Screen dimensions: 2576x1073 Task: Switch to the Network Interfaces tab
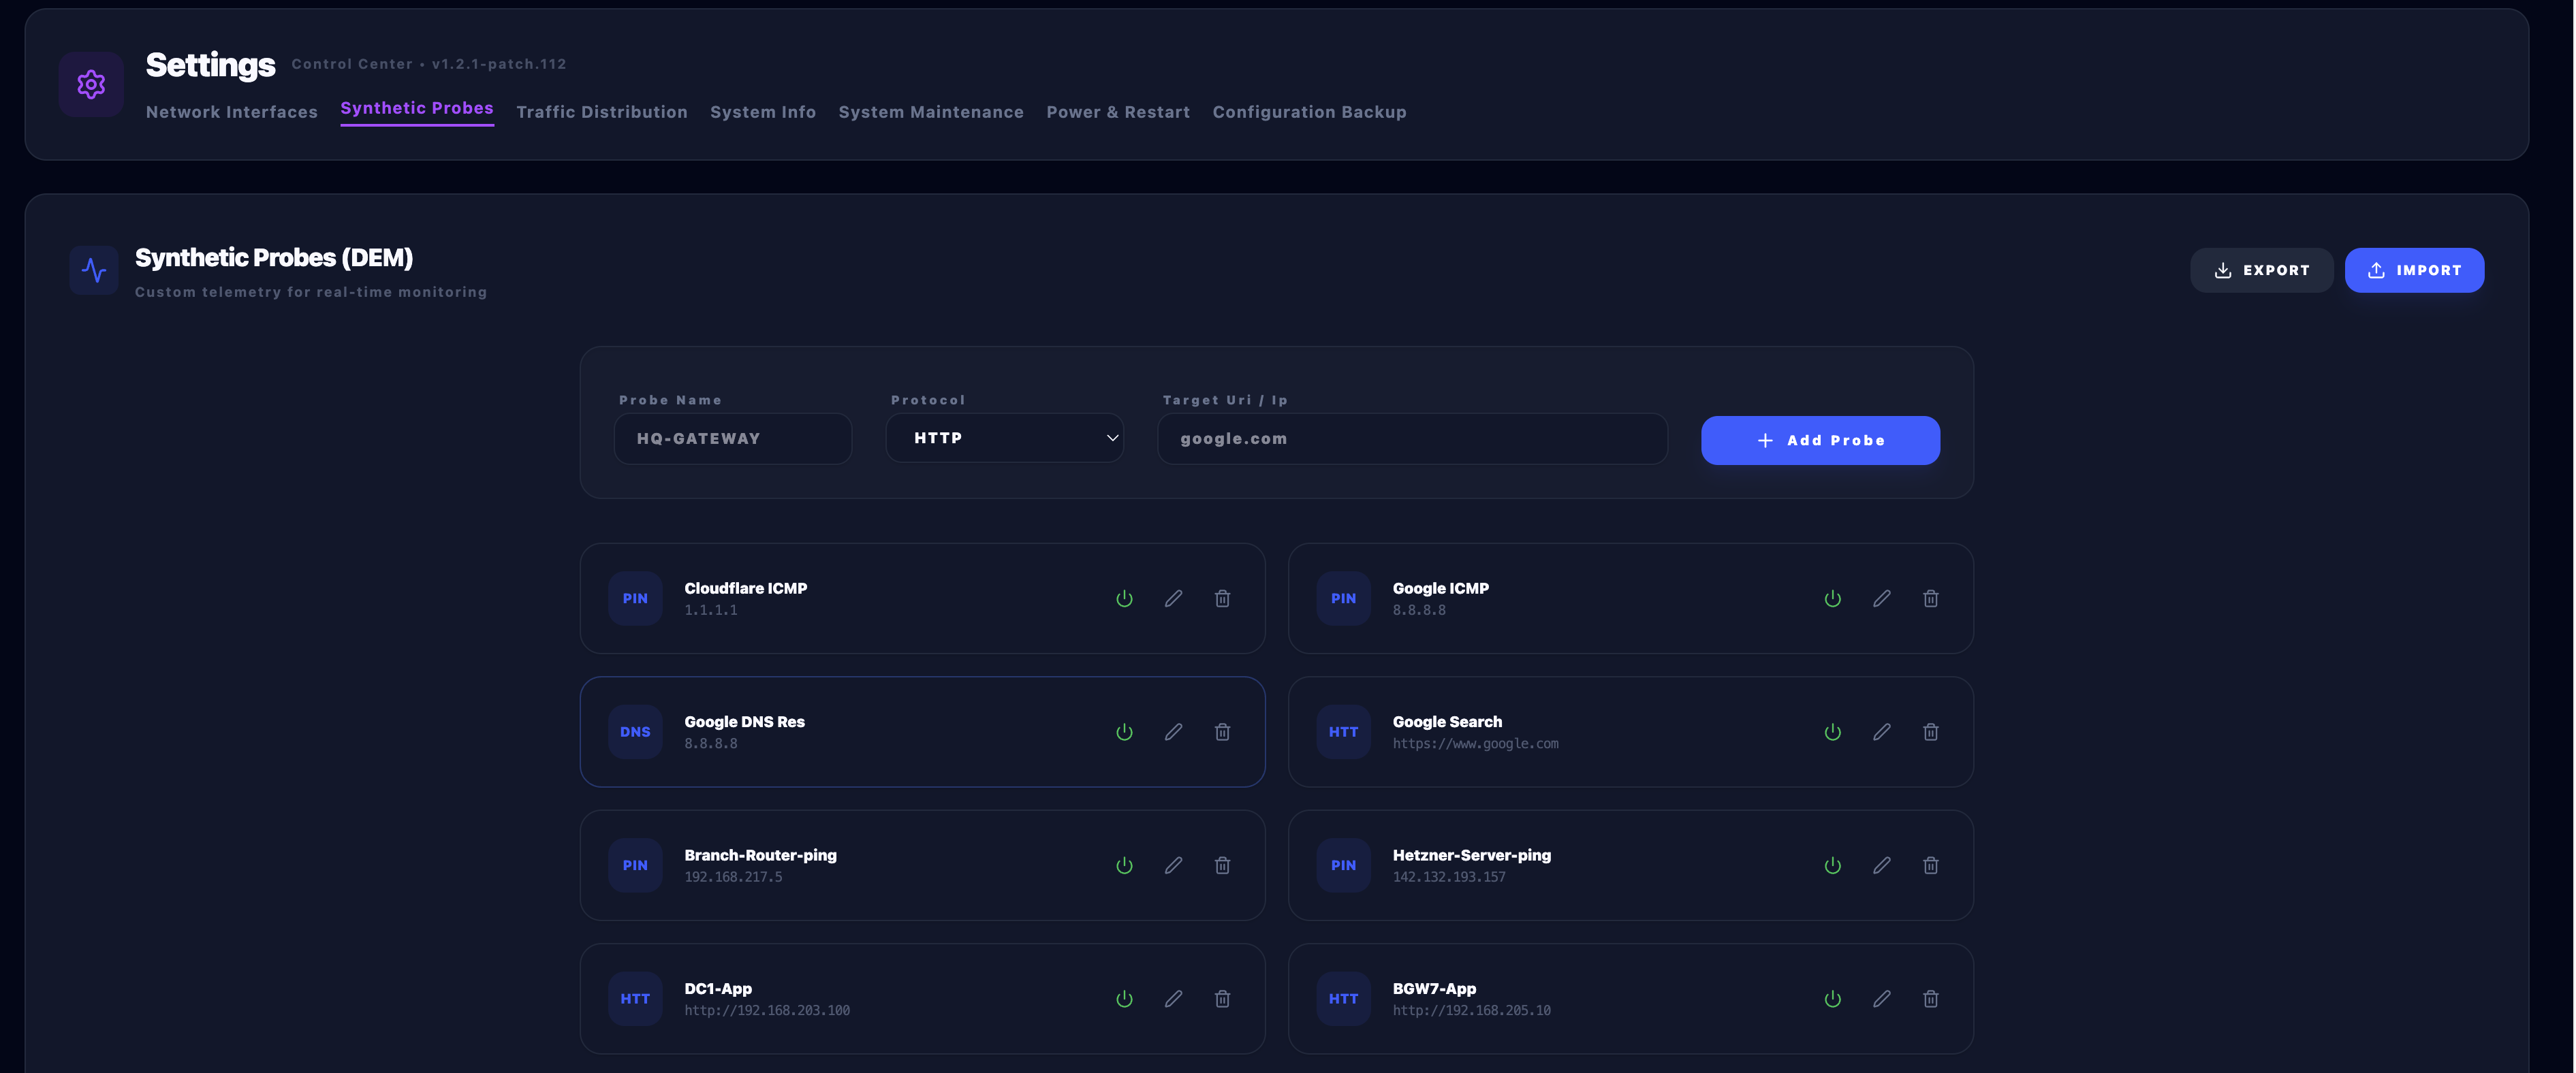pyautogui.click(x=232, y=112)
